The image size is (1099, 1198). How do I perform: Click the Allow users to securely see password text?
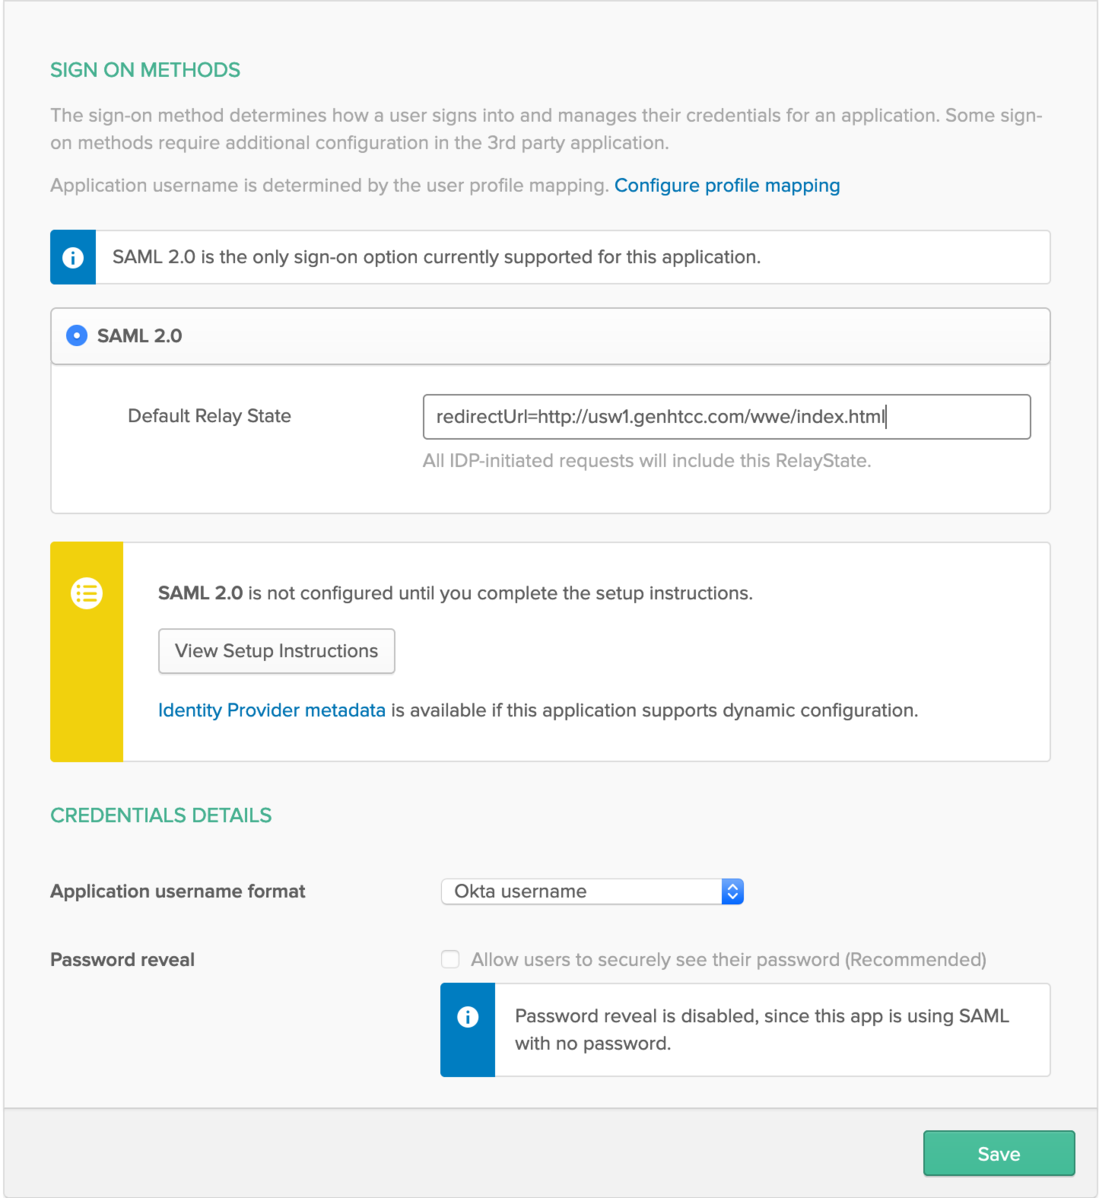coord(728,960)
